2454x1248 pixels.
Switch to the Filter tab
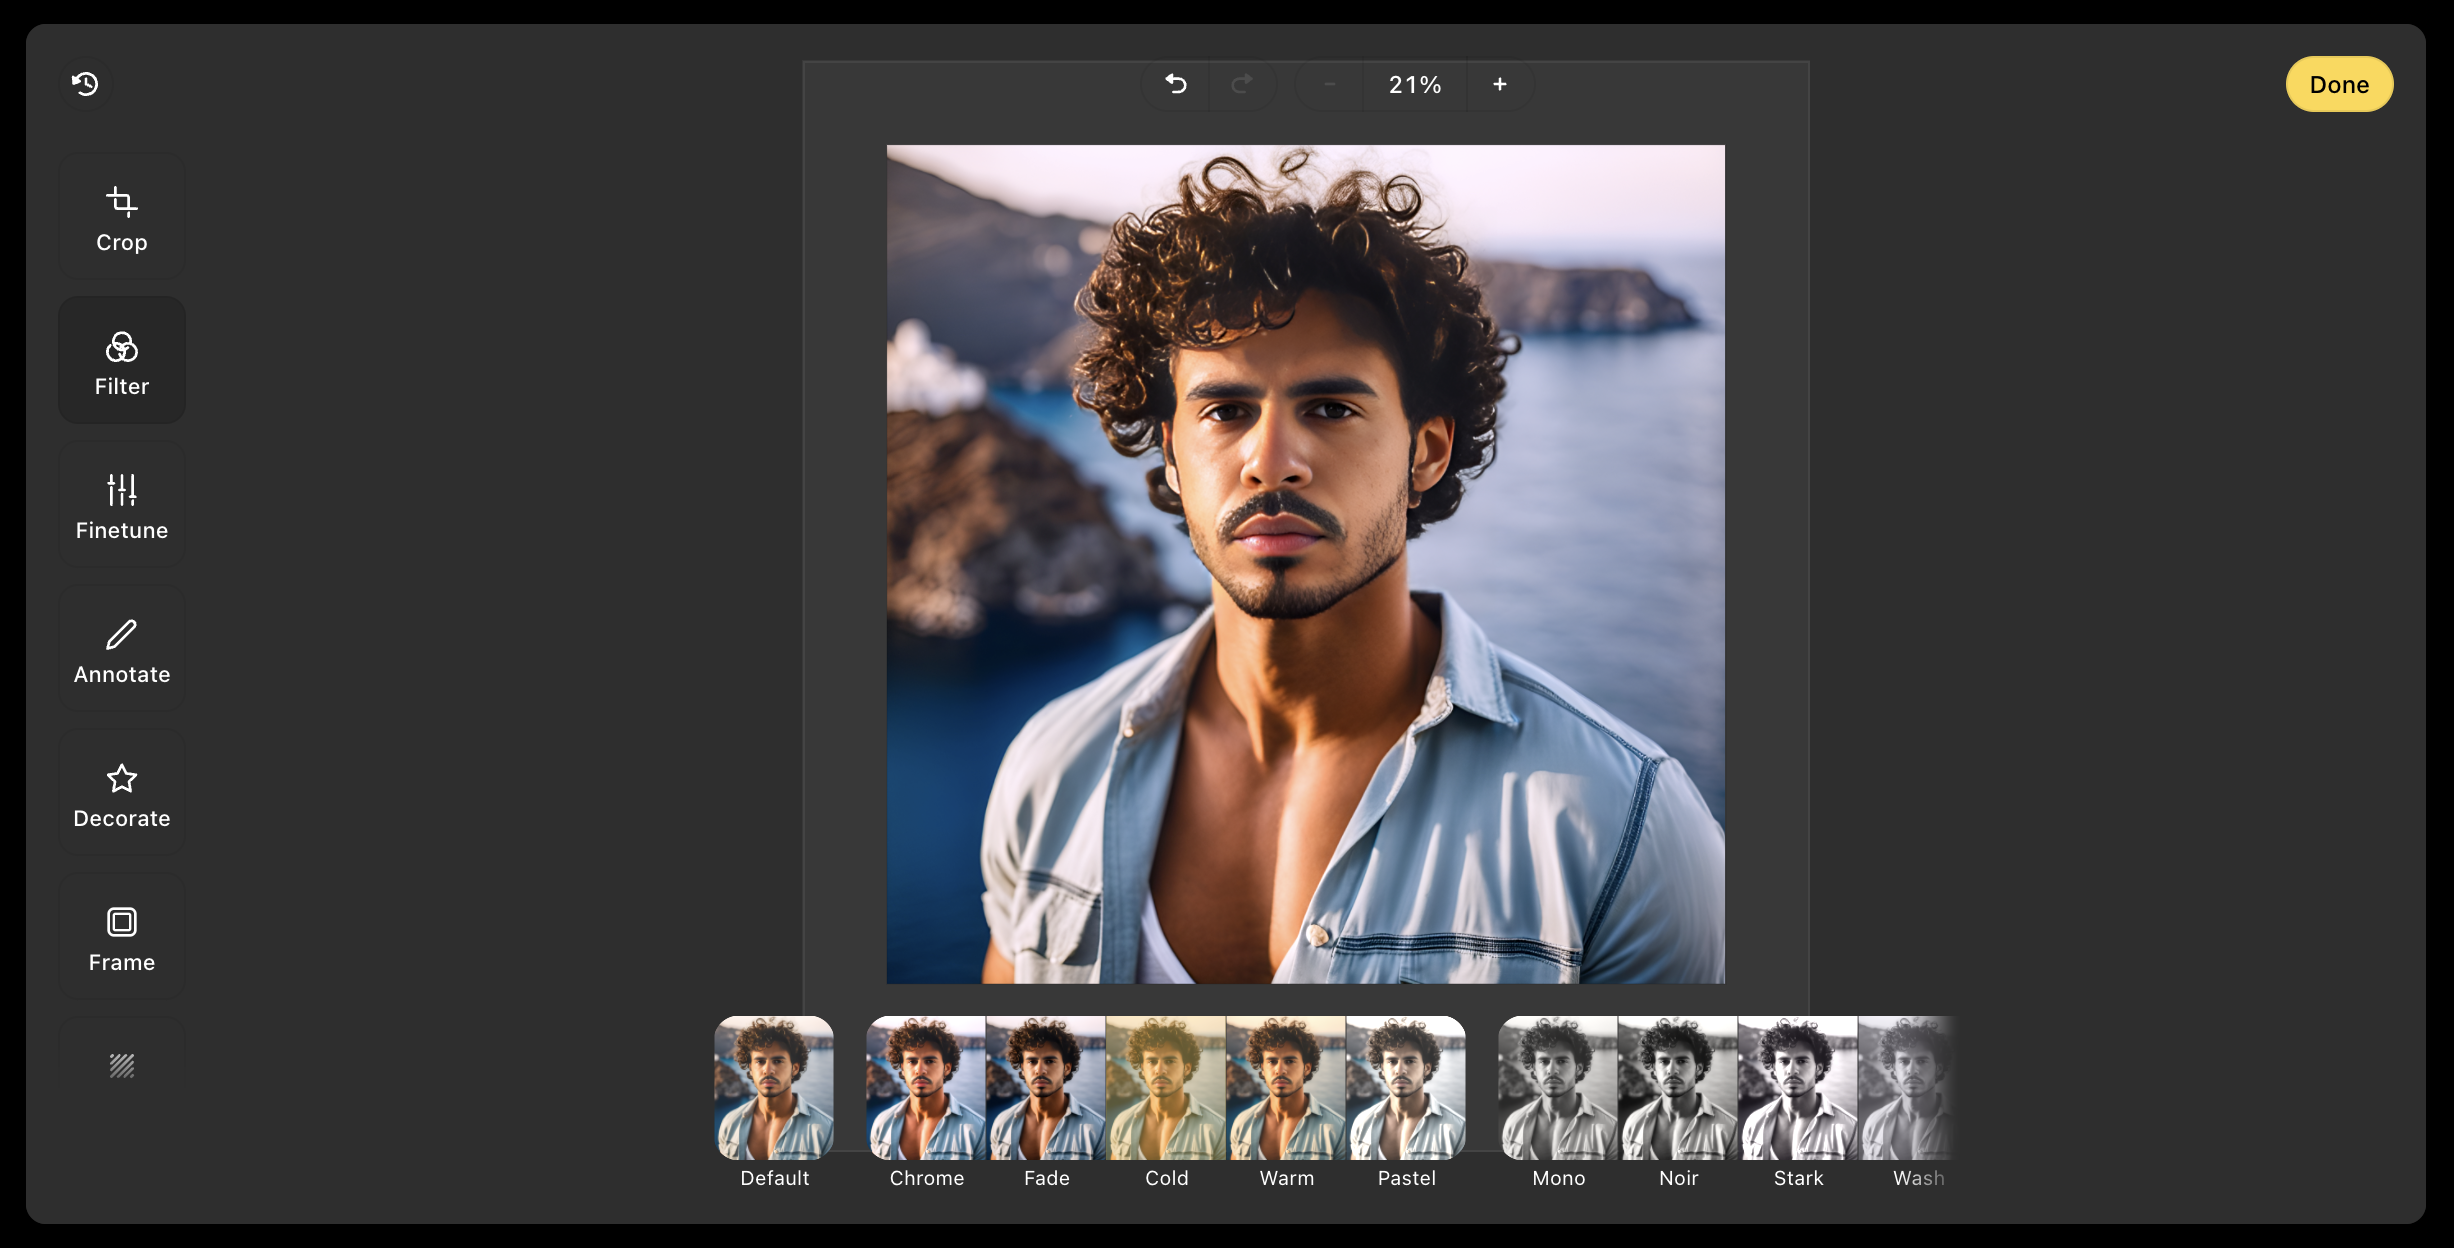tap(122, 361)
